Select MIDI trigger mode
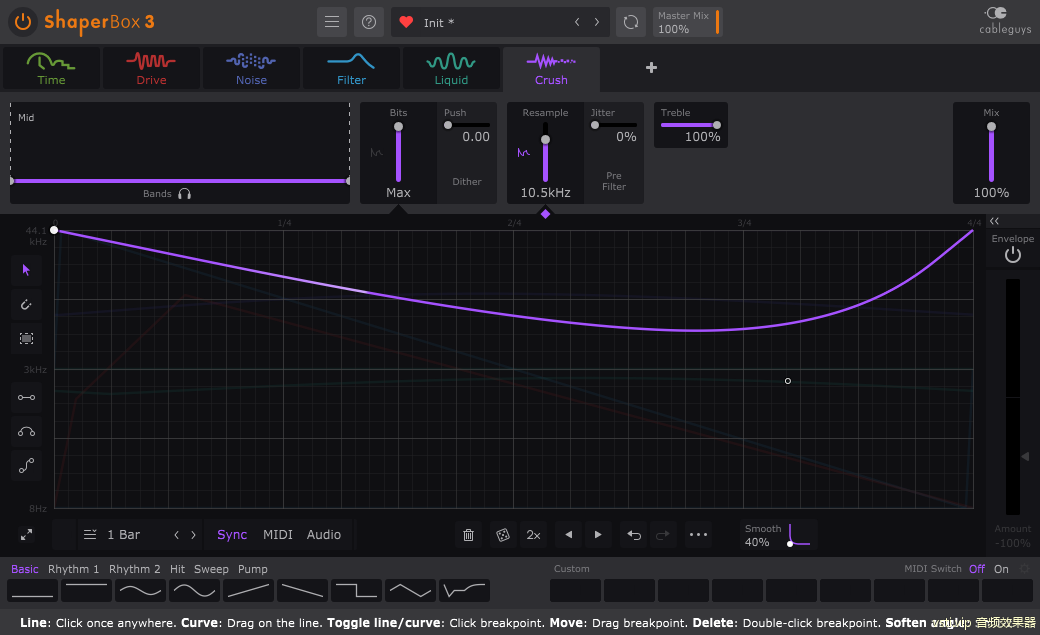Viewport: 1040px width, 635px height. (x=278, y=535)
